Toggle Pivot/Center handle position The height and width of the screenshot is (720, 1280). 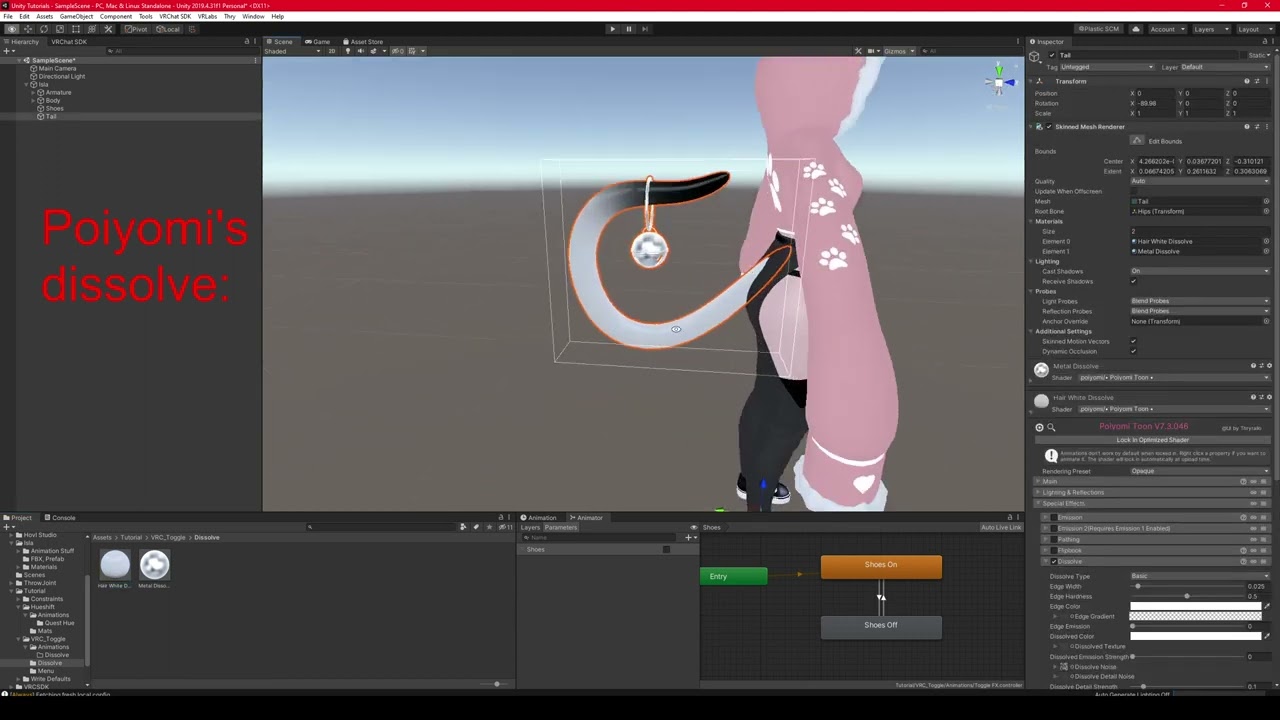(x=137, y=29)
